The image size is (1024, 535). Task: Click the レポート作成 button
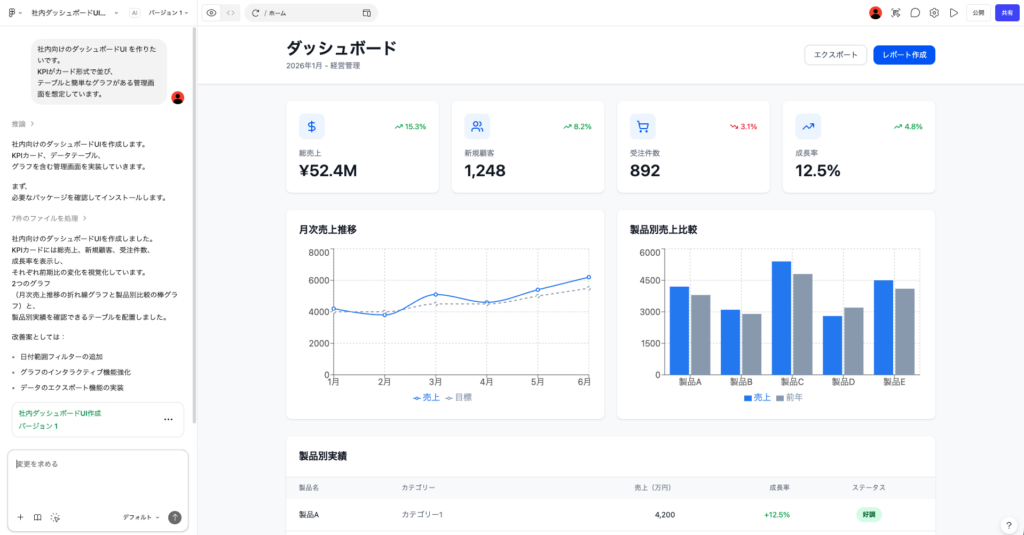tap(903, 55)
